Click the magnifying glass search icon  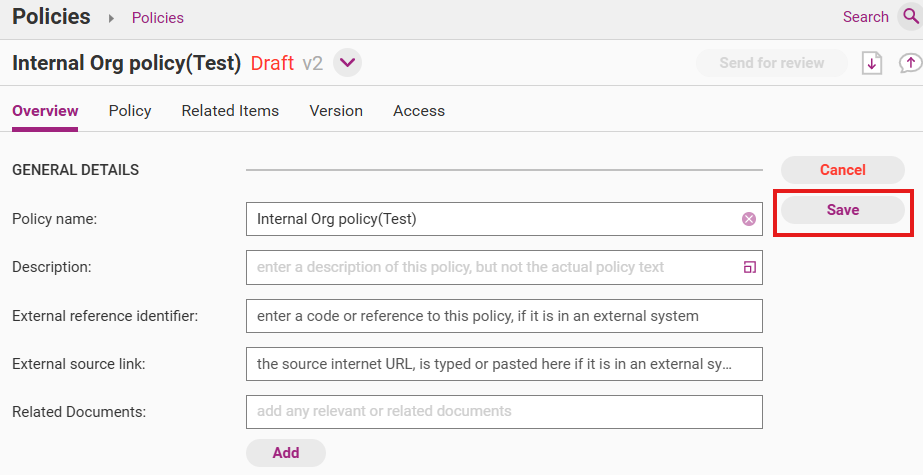pyautogui.click(x=910, y=17)
